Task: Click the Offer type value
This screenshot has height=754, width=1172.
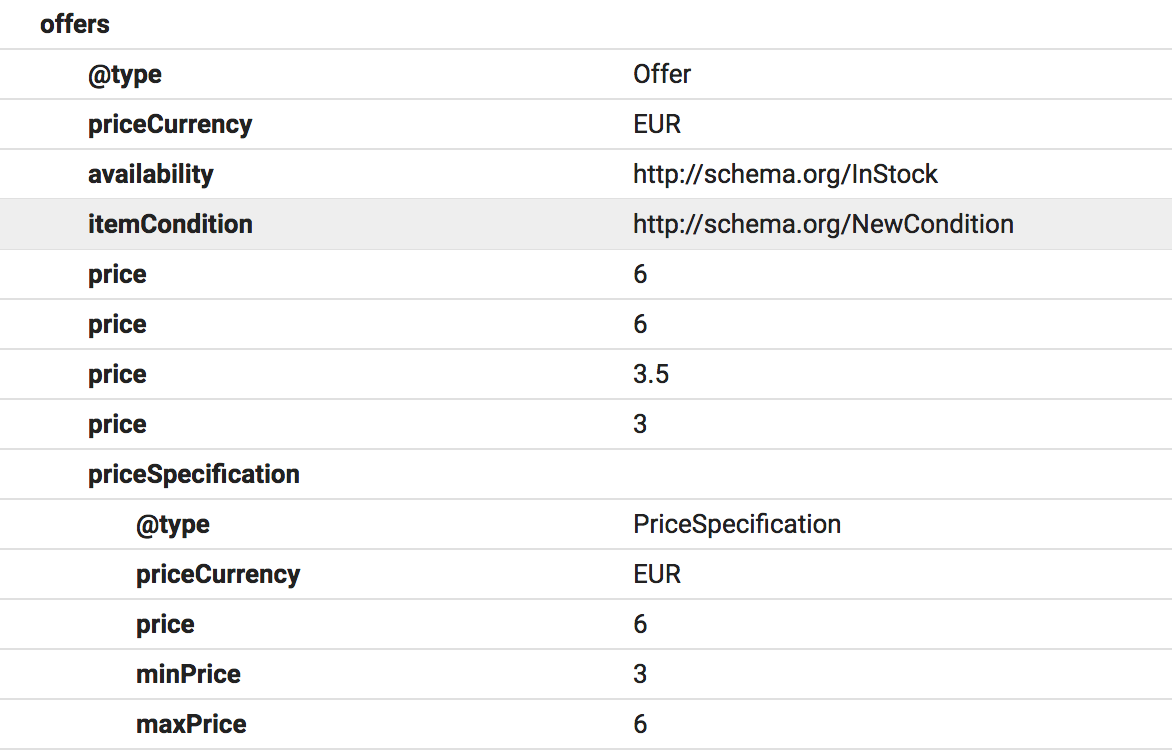Action: tap(662, 74)
